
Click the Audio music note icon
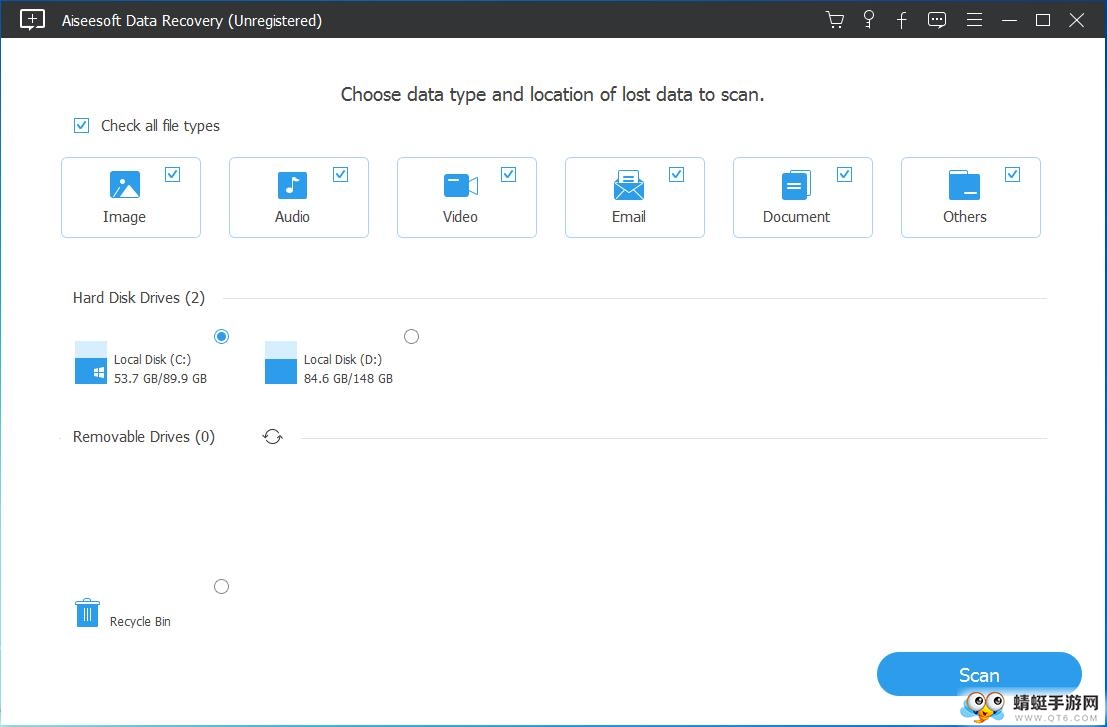[292, 185]
